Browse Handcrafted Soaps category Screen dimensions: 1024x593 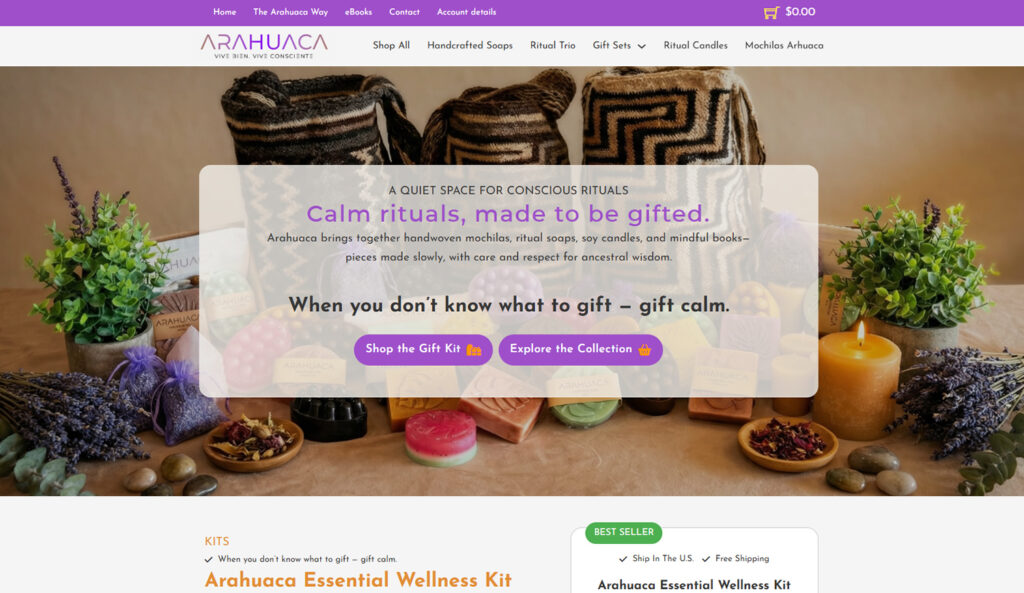[470, 46]
